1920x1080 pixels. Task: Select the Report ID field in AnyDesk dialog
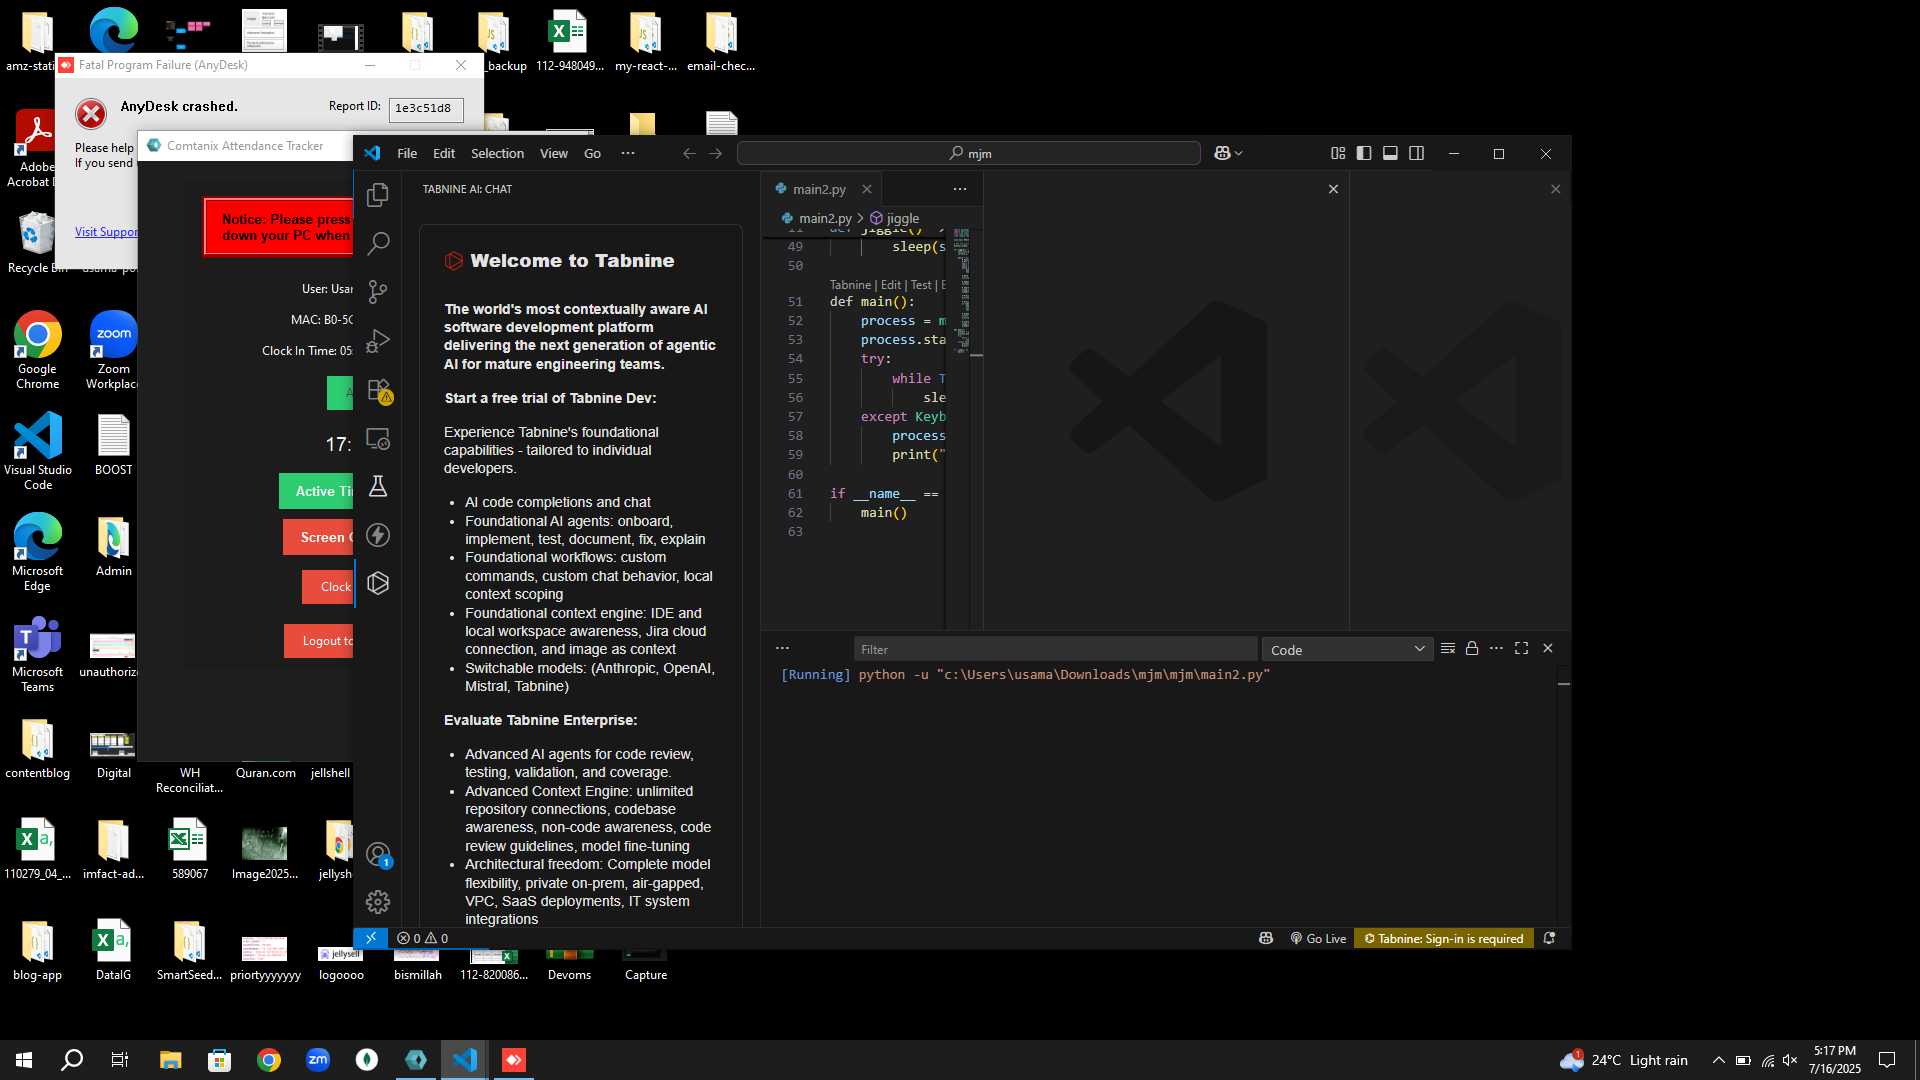point(426,108)
